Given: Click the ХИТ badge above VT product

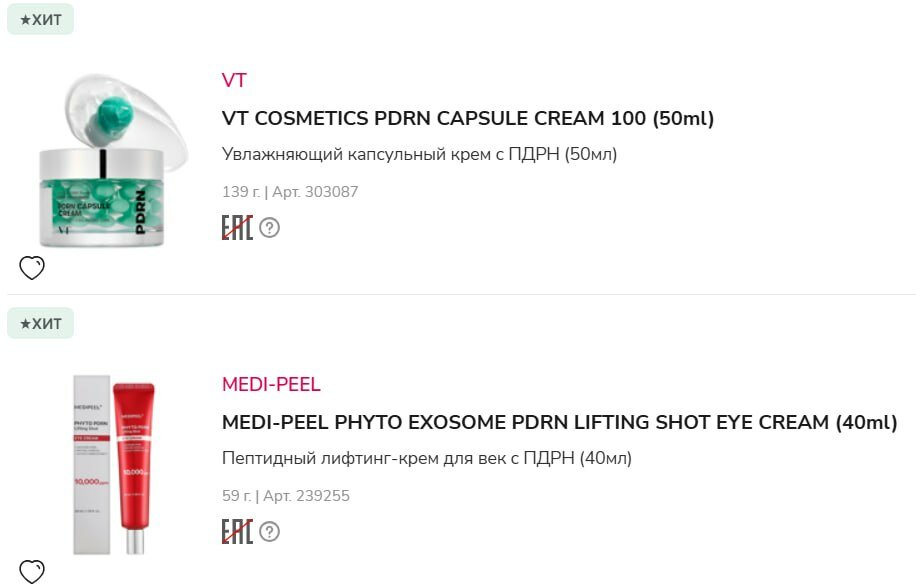Looking at the screenshot, I should tap(41, 19).
